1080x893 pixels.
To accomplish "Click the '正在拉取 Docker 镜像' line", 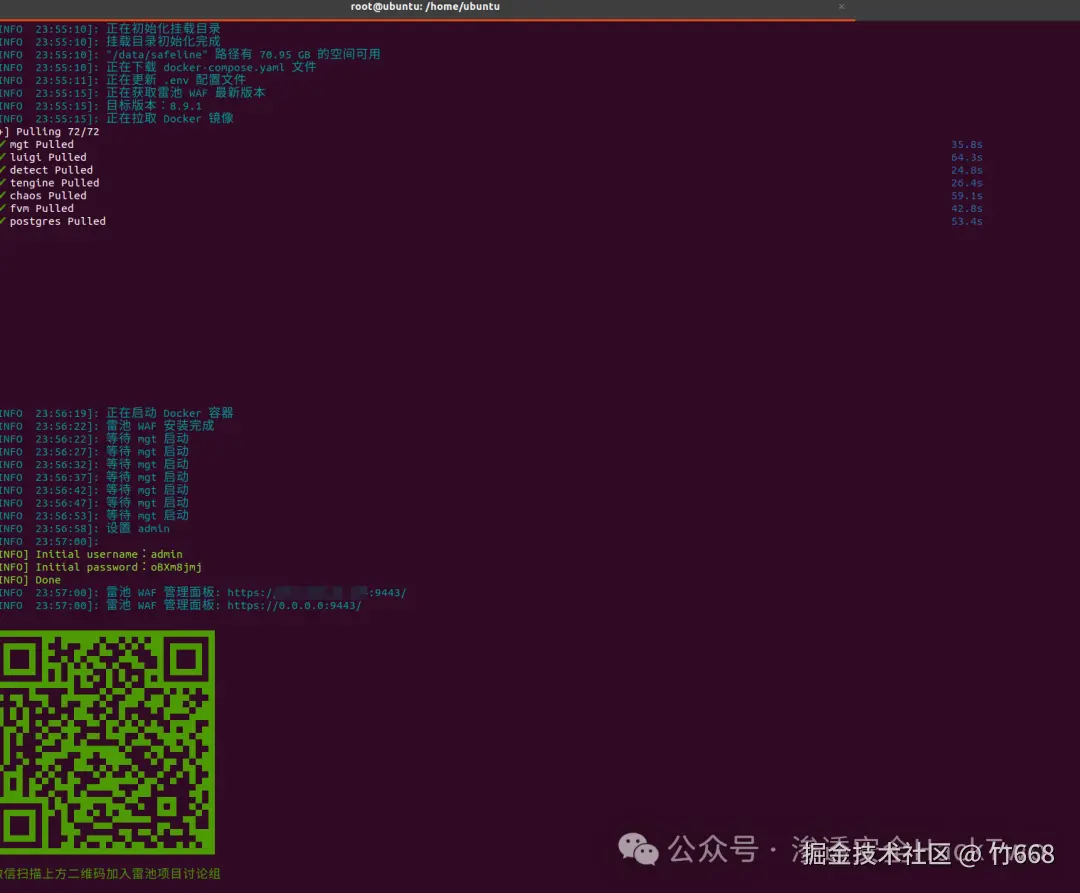I will pos(169,118).
